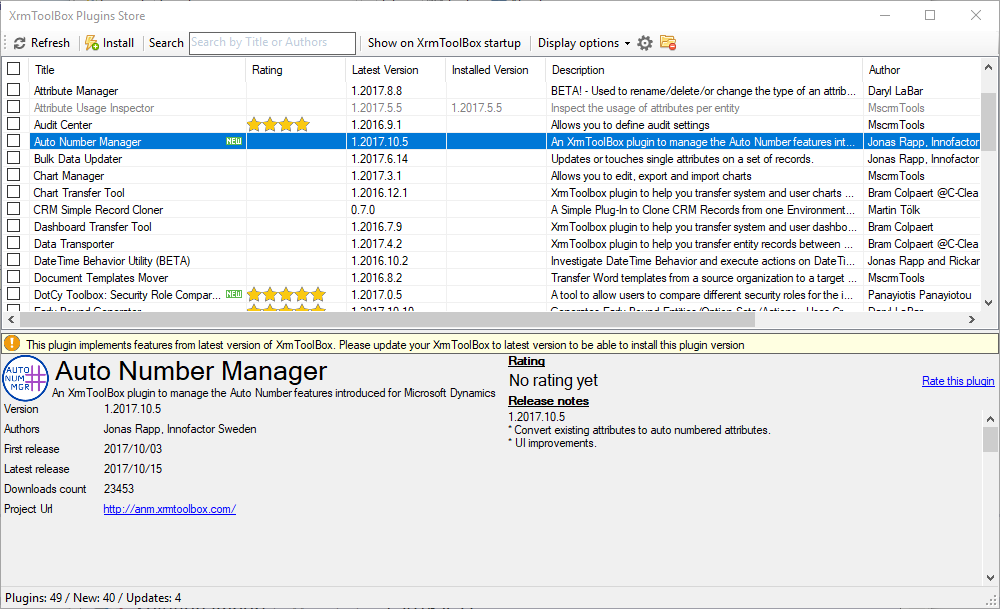Focus the Search by Title or Authors field

click(272, 43)
